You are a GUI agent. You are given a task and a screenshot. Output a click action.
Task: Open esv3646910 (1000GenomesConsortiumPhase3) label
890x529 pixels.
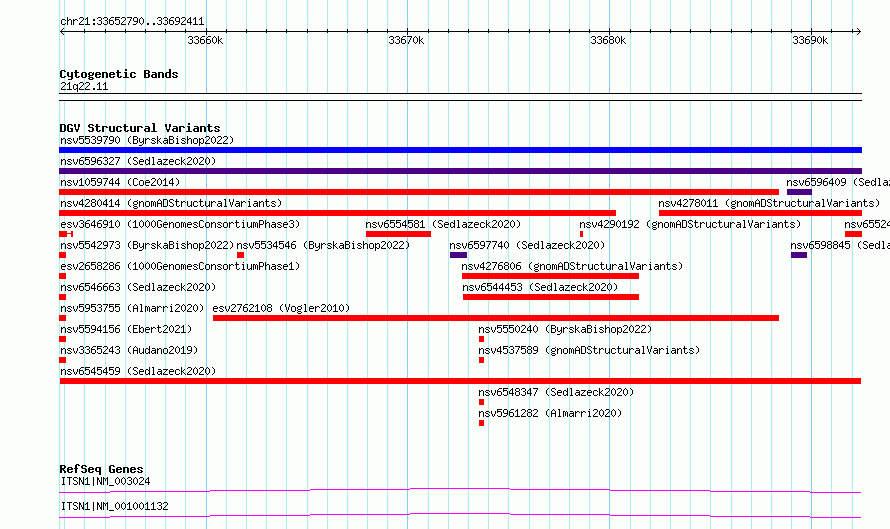click(x=180, y=224)
